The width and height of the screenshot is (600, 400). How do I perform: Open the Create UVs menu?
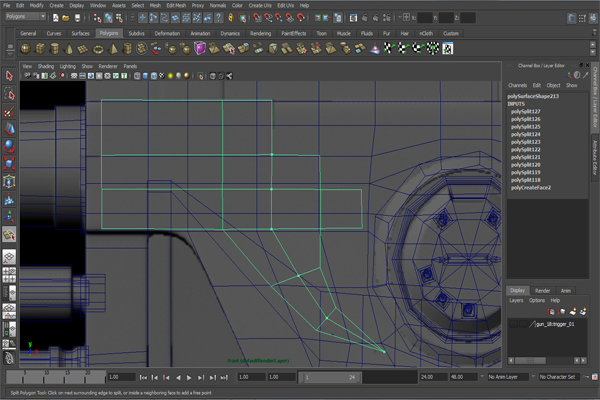click(x=260, y=5)
